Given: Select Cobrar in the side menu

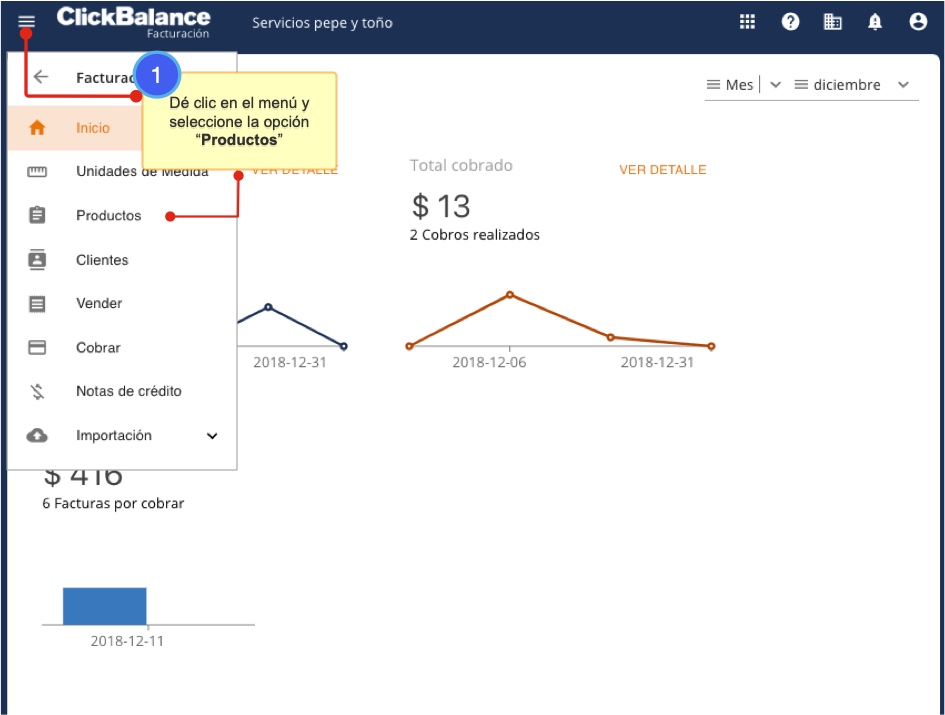Looking at the screenshot, I should point(98,348).
